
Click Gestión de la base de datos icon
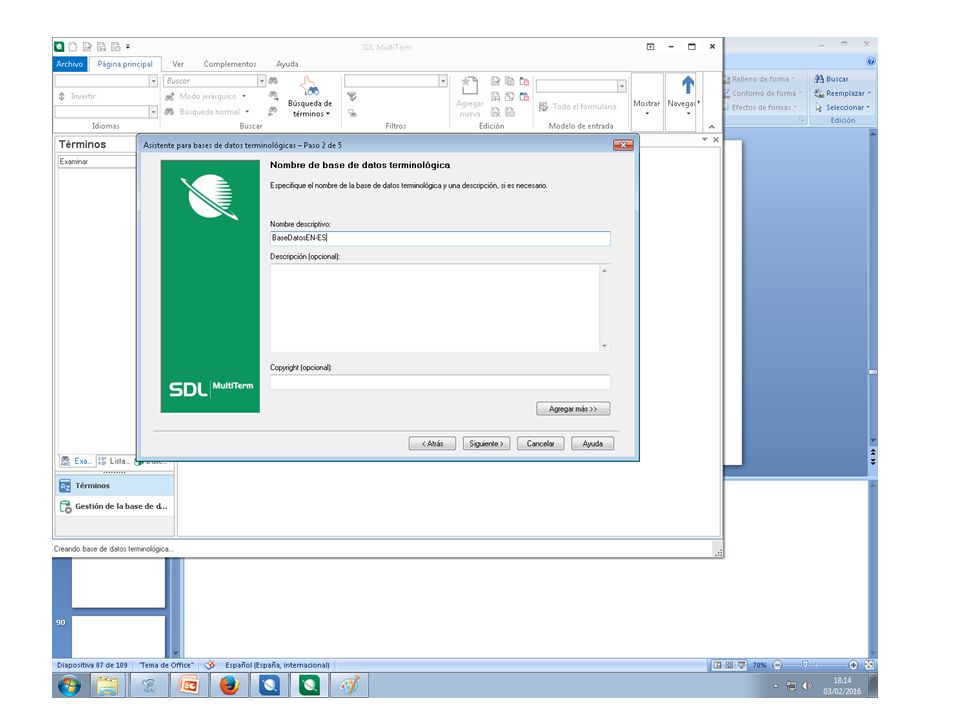pyautogui.click(x=66, y=506)
